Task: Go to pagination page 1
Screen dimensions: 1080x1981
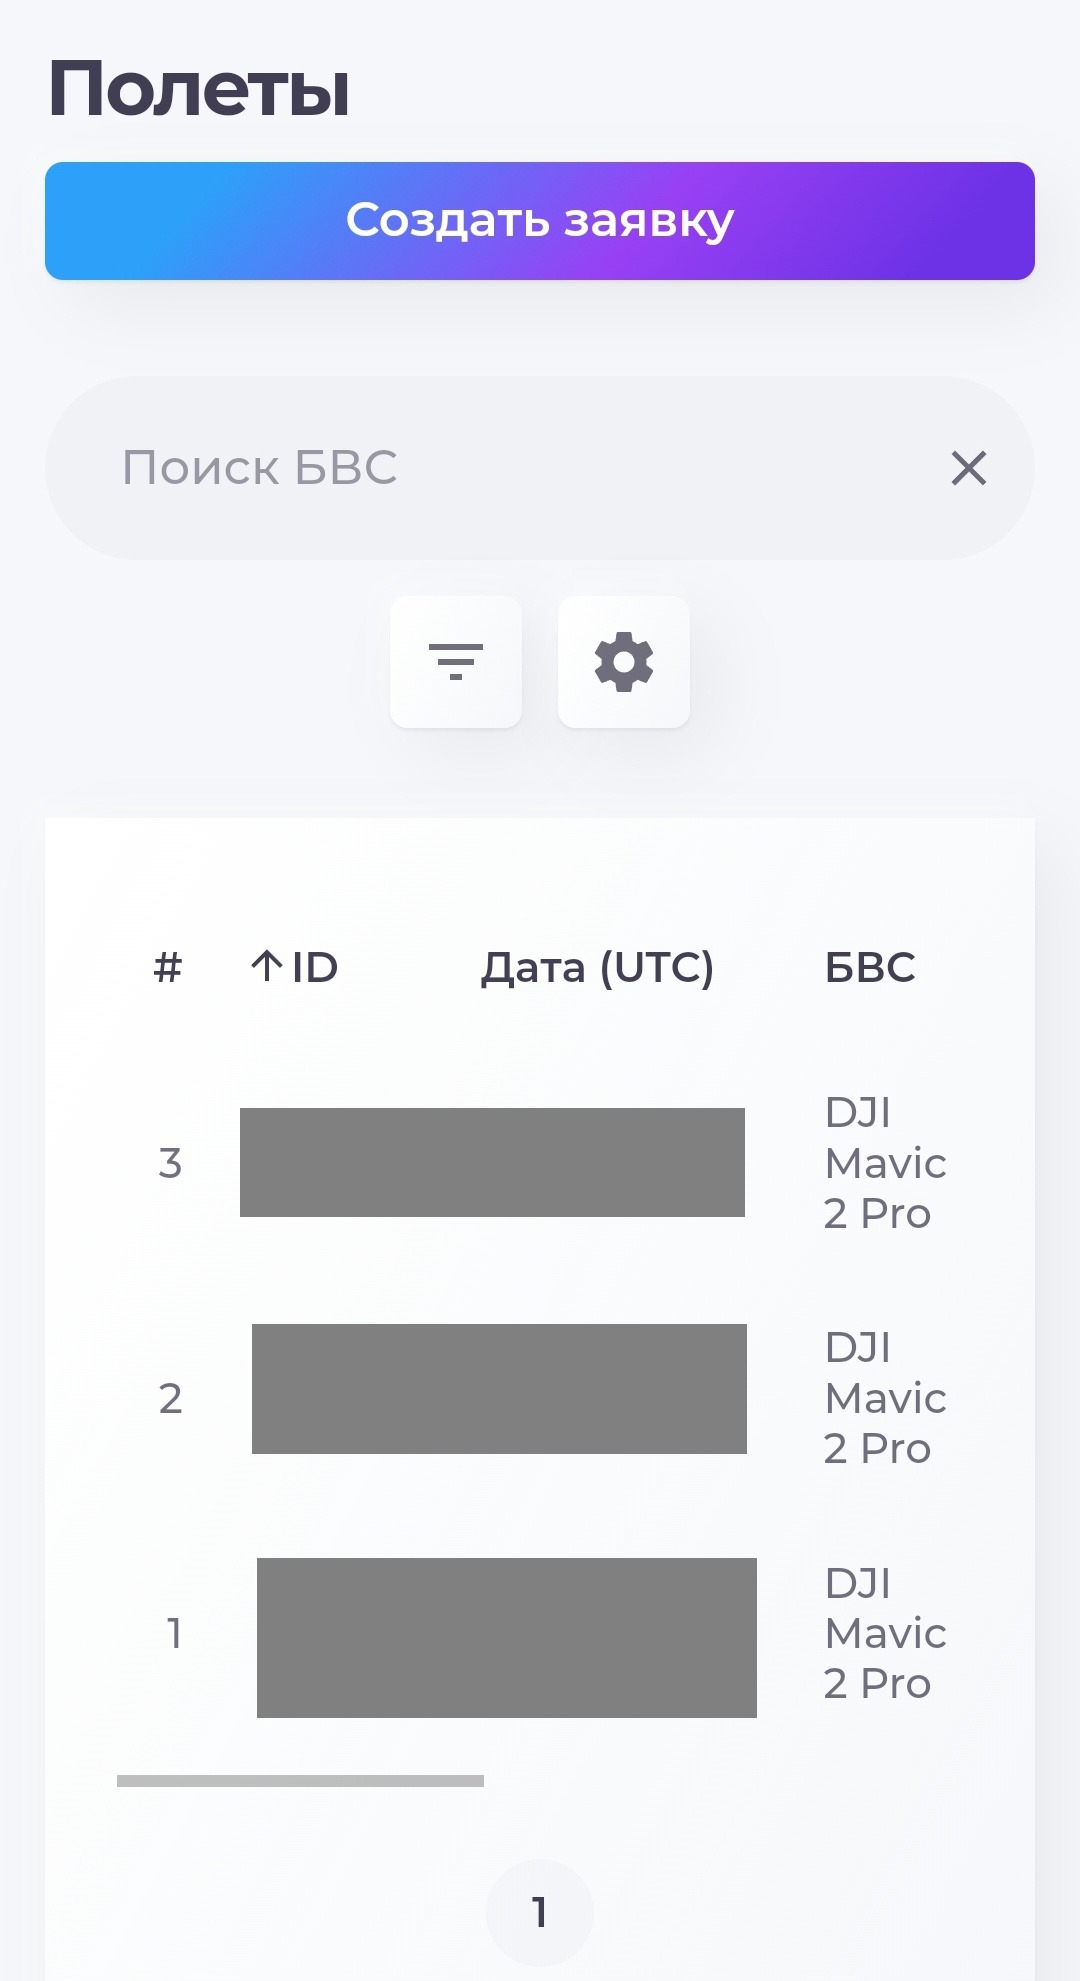Action: point(540,1912)
